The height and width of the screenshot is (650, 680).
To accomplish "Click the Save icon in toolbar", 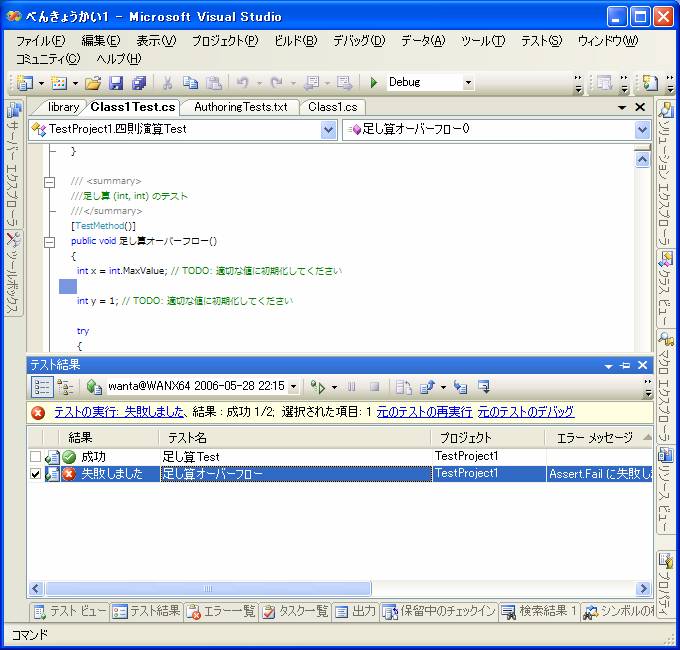I will (116, 83).
